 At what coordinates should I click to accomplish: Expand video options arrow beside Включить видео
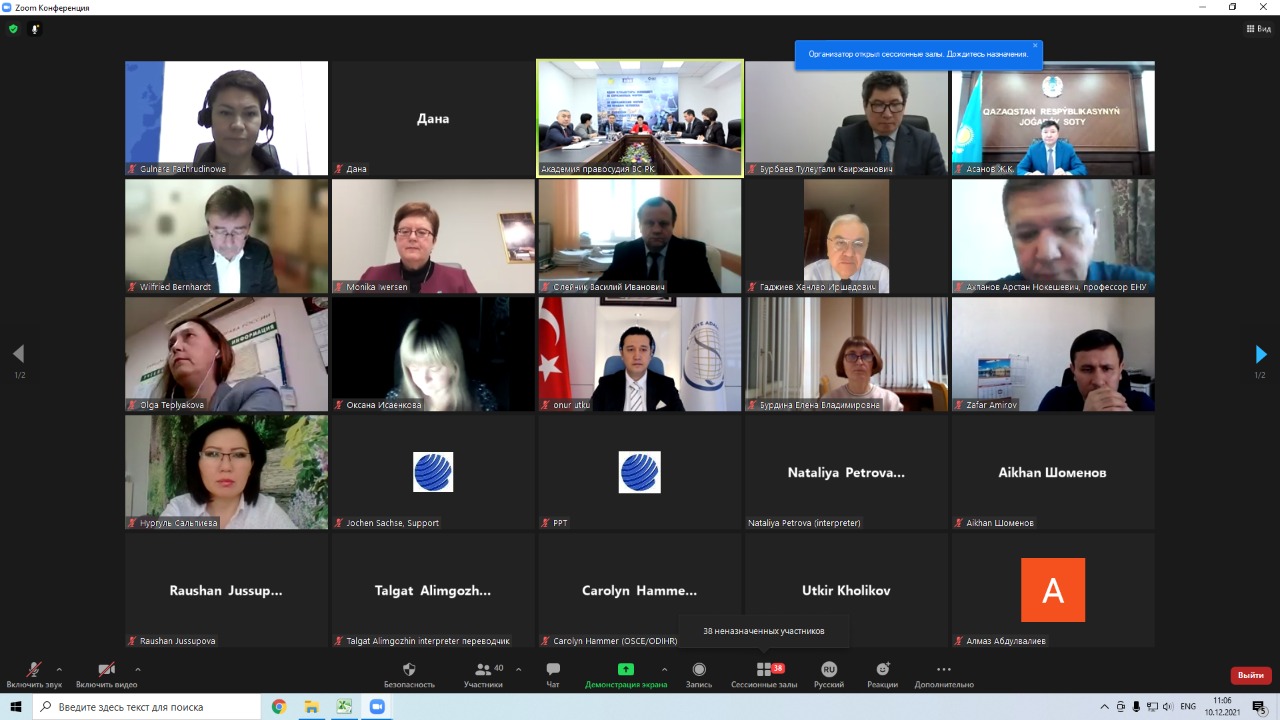coord(137,669)
